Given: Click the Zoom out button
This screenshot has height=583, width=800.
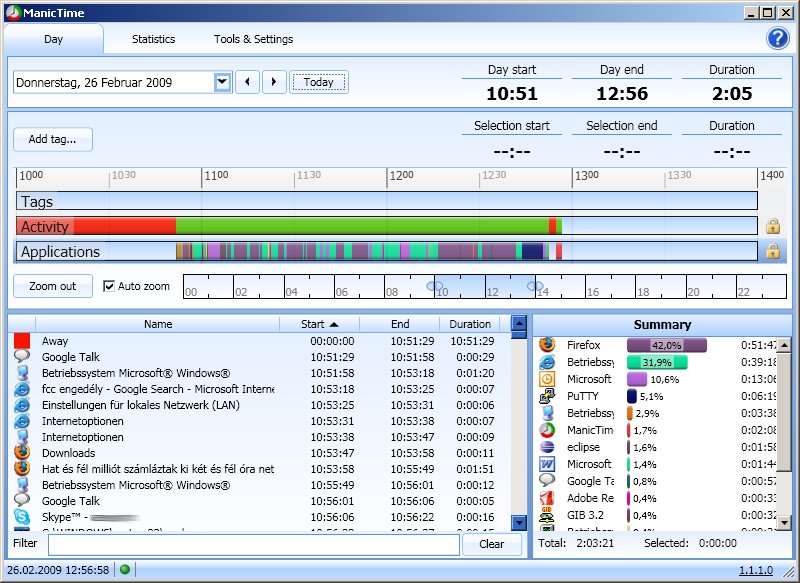Looking at the screenshot, I should pos(53,286).
